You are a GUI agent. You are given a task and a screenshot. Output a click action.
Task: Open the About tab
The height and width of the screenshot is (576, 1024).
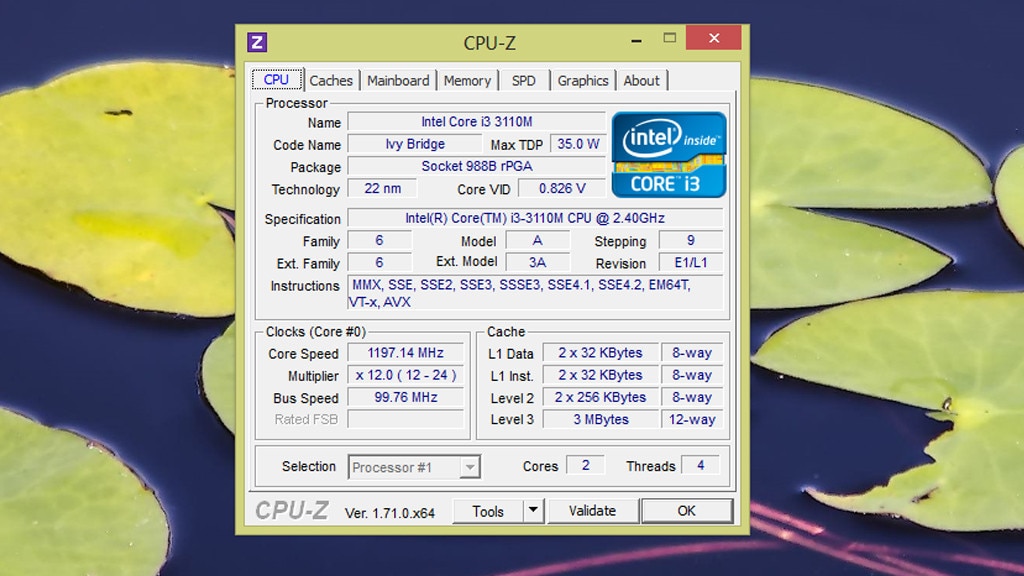(x=642, y=80)
